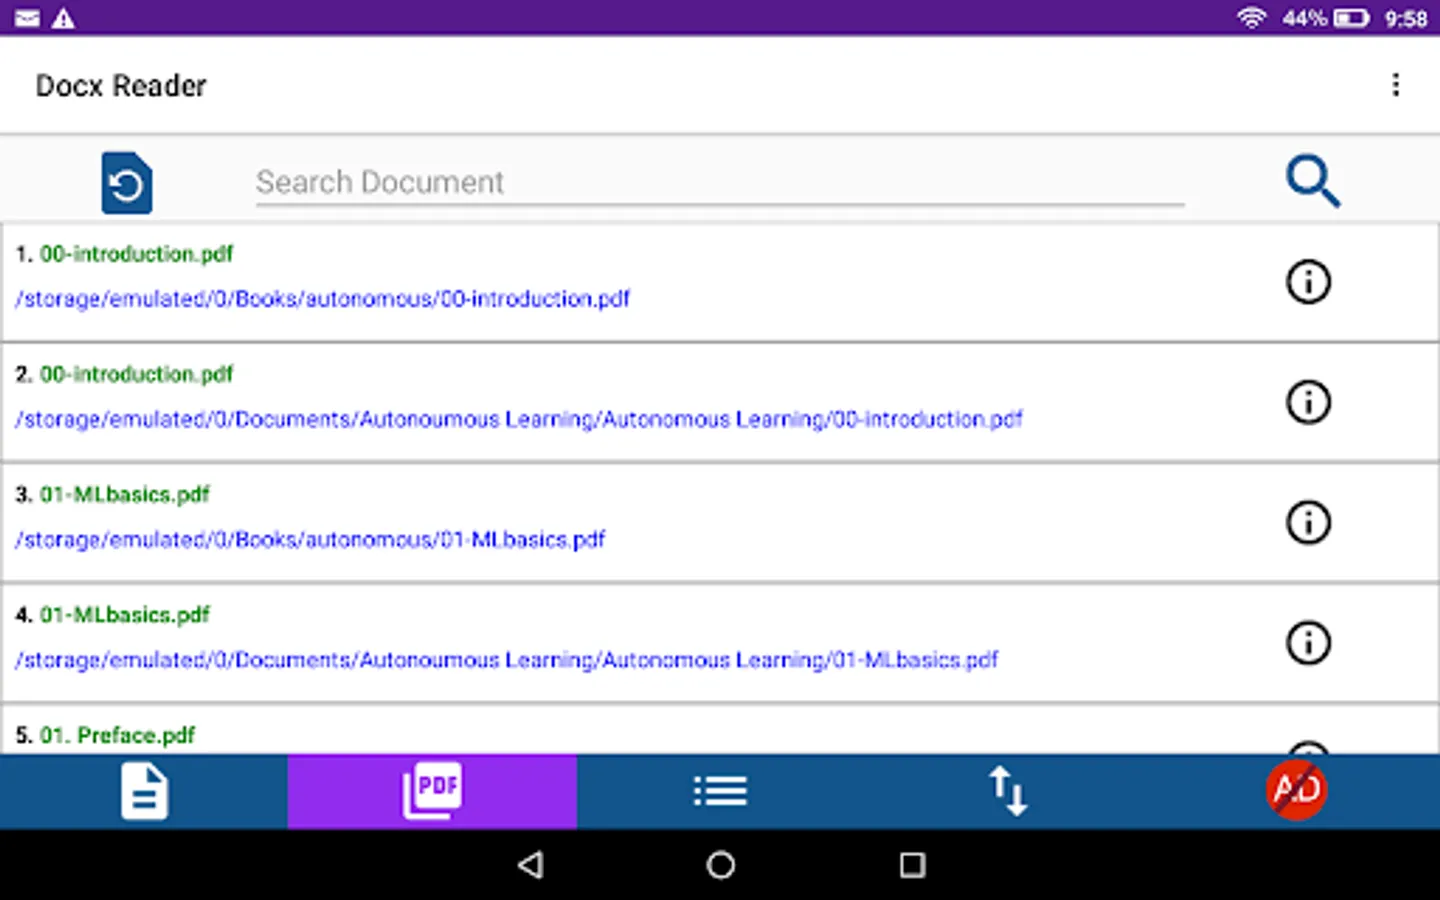
Task: Tap the Android back button
Action: coord(531,865)
